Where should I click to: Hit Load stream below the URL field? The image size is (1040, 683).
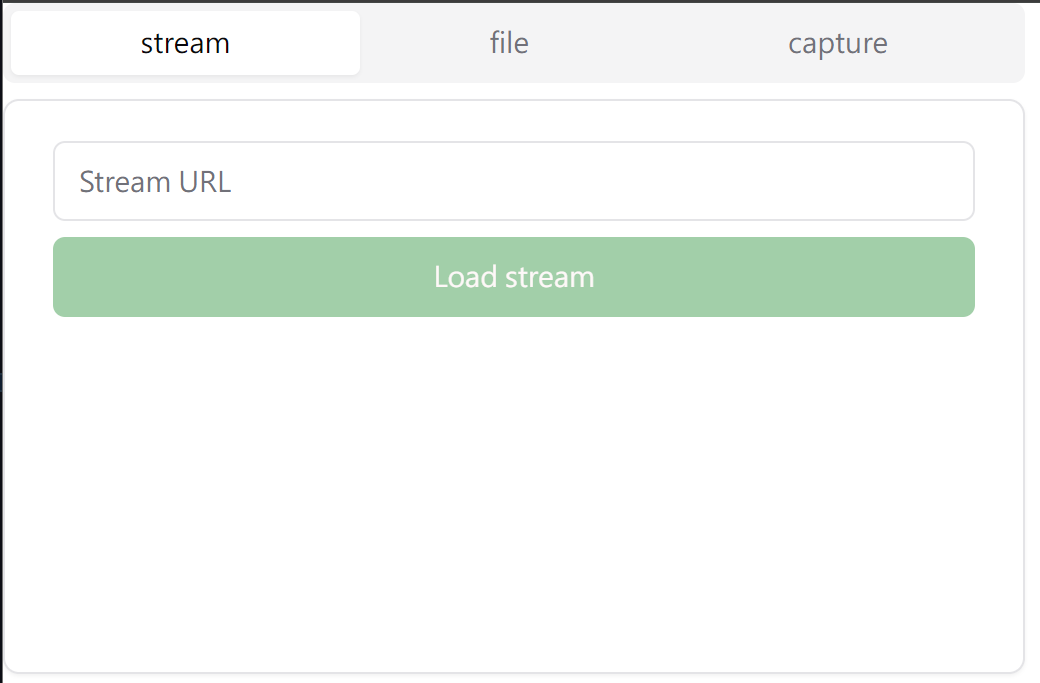click(x=513, y=277)
